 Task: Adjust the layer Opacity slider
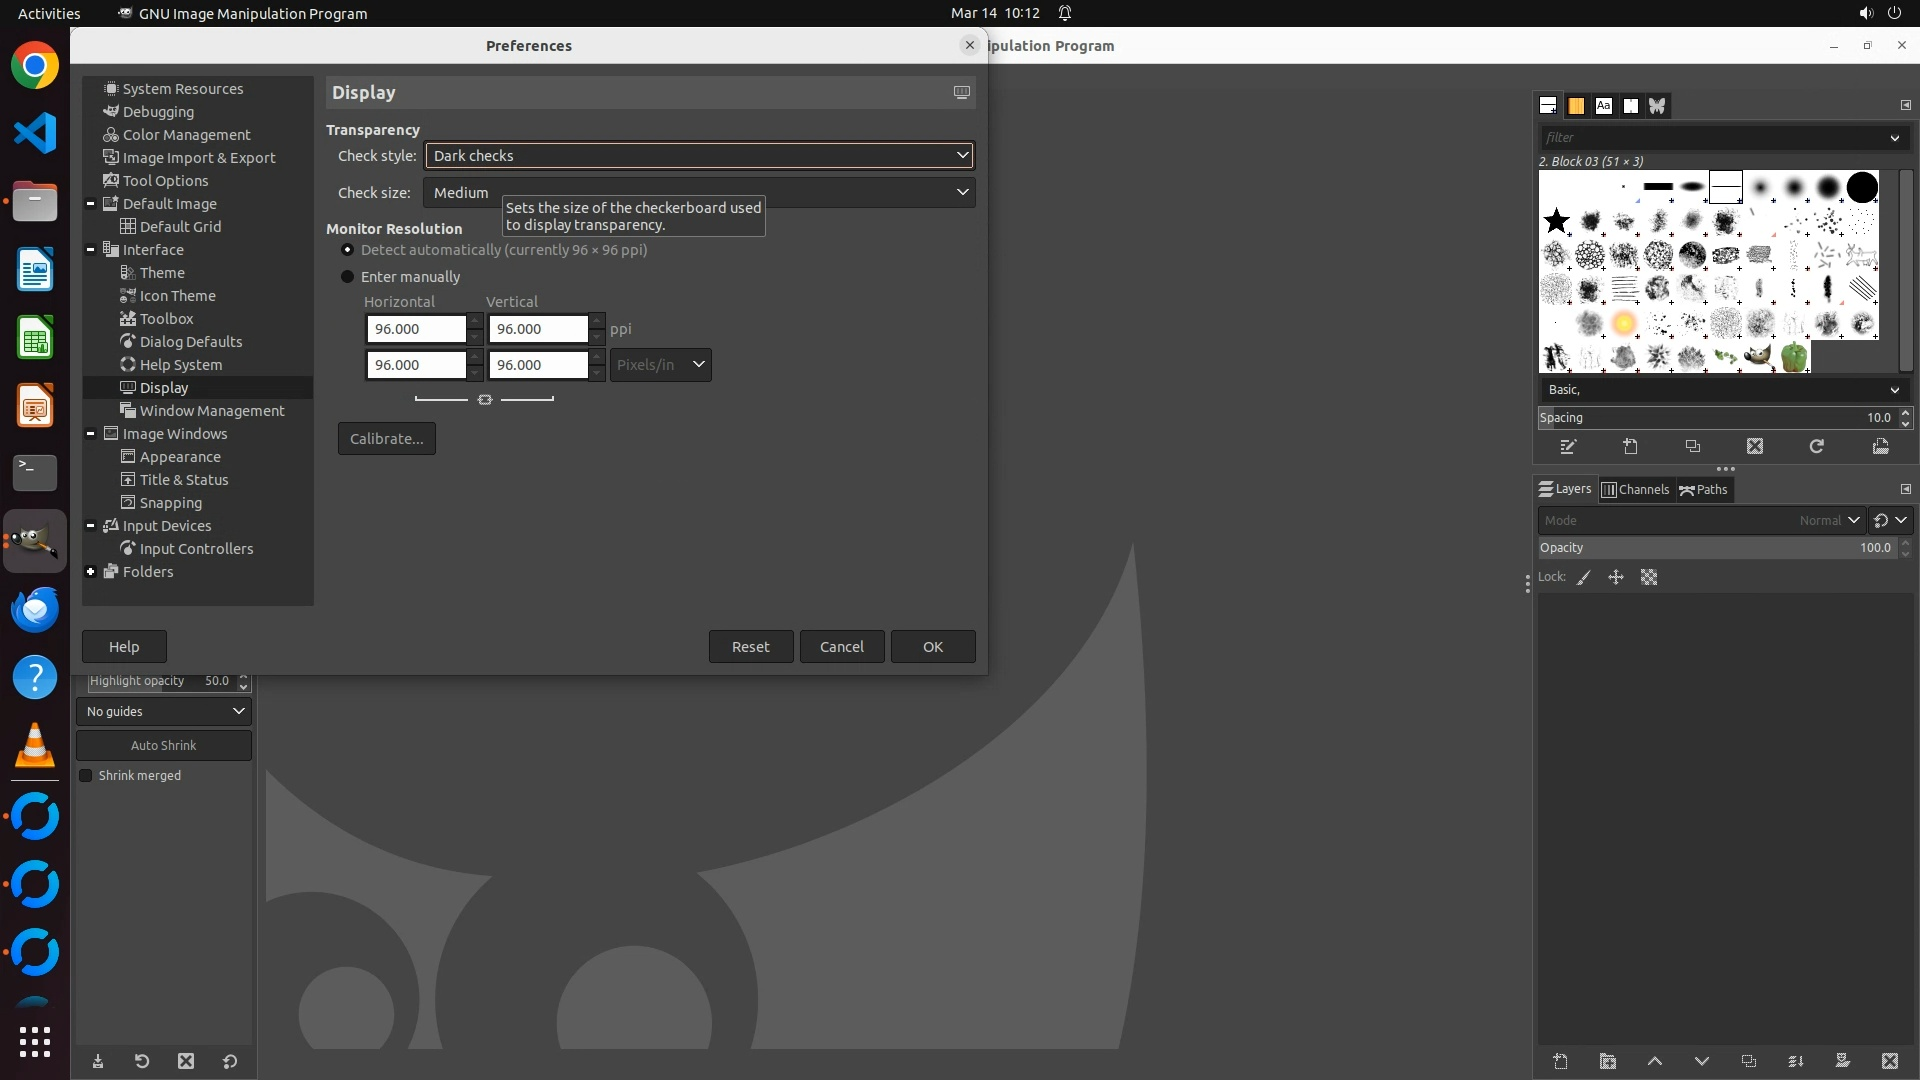tap(1715, 548)
